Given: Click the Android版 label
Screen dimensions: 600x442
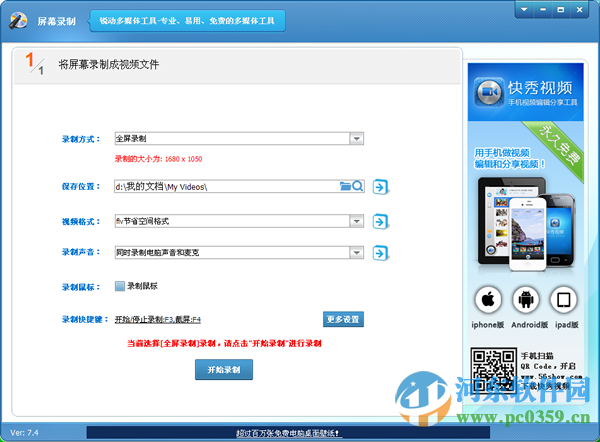Looking at the screenshot, I should point(530,325).
